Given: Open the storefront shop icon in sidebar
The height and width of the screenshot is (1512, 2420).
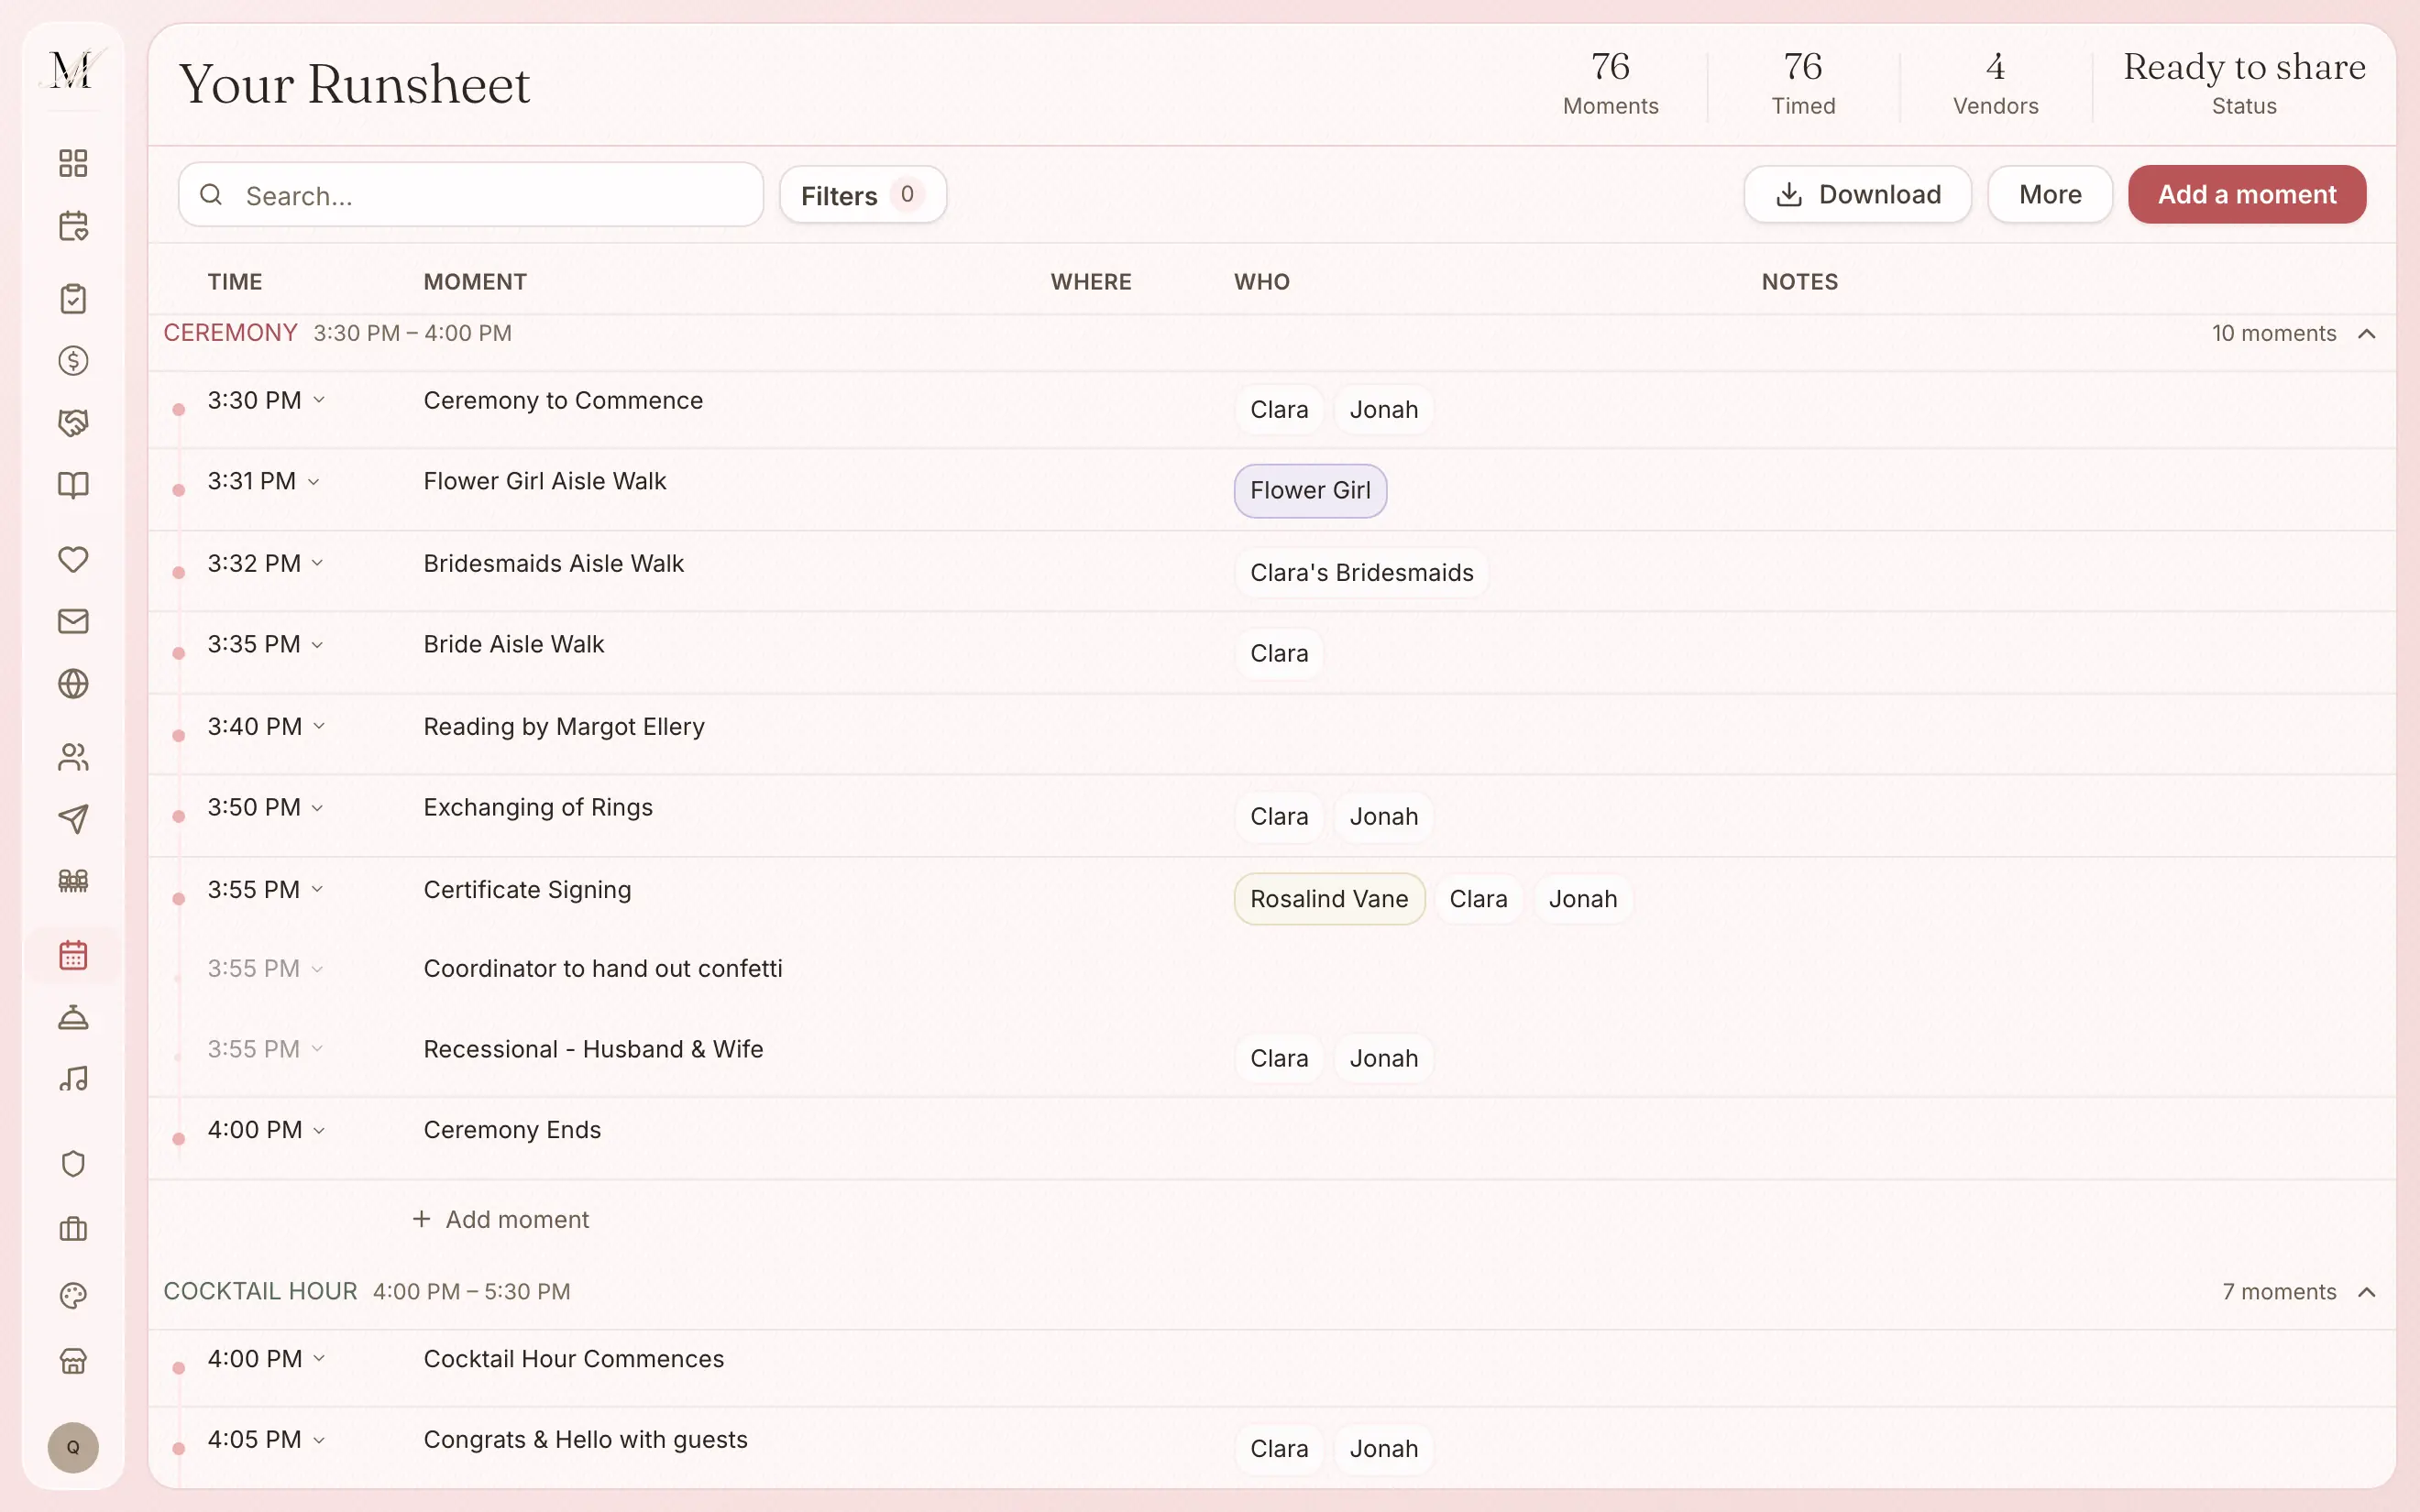Looking at the screenshot, I should (x=73, y=1361).
